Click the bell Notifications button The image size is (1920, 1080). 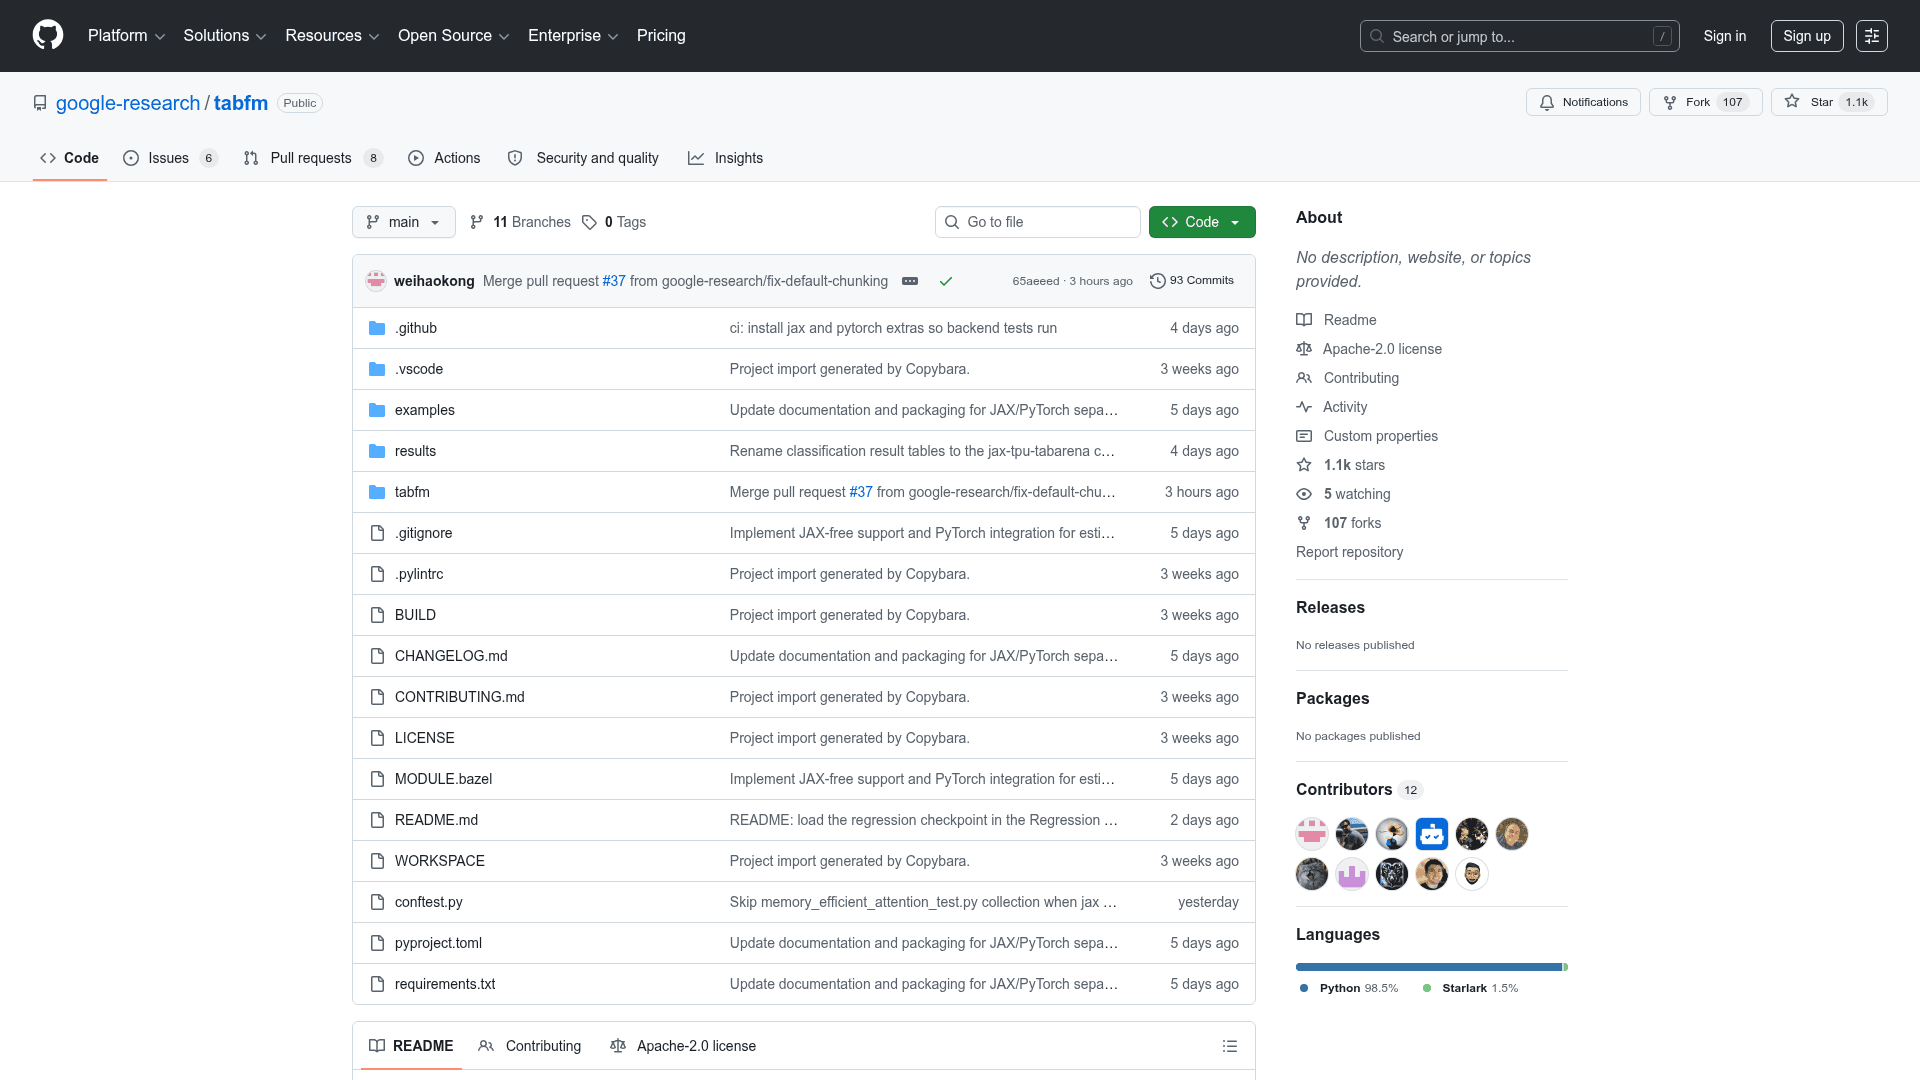tap(1583, 102)
